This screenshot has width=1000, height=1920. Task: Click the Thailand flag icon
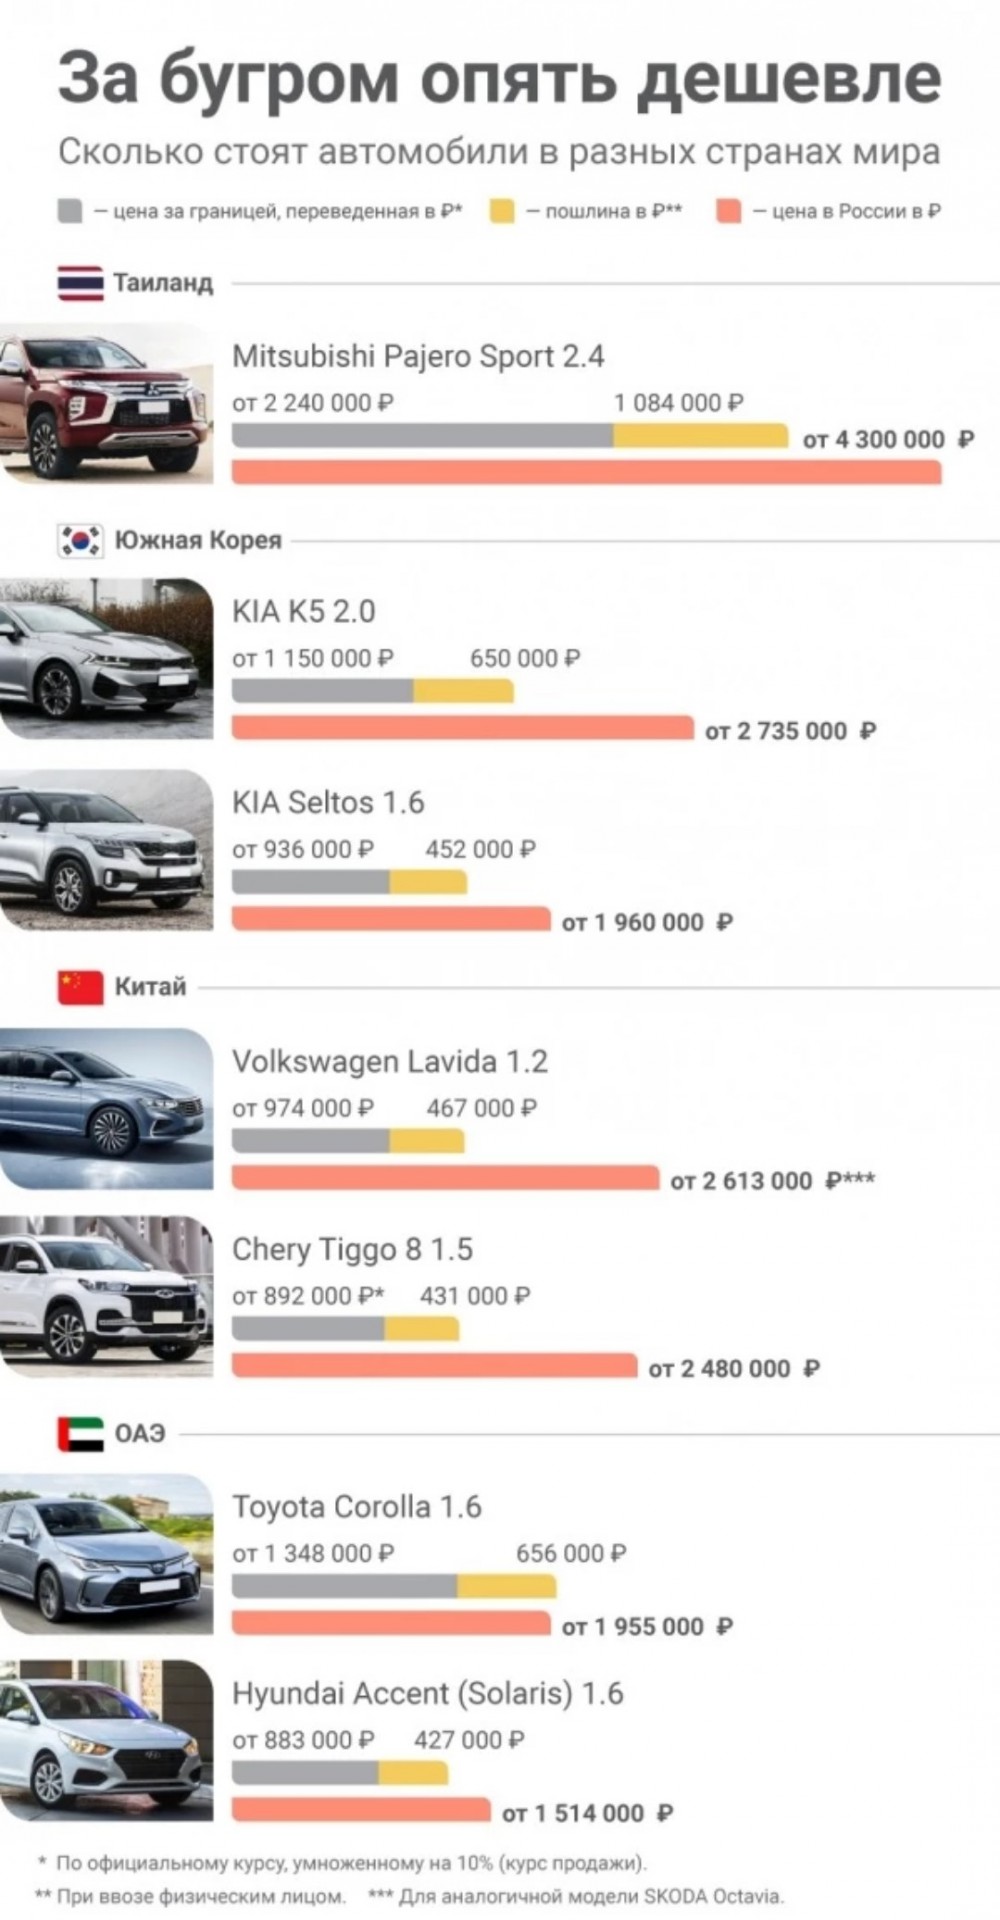tap(80, 283)
